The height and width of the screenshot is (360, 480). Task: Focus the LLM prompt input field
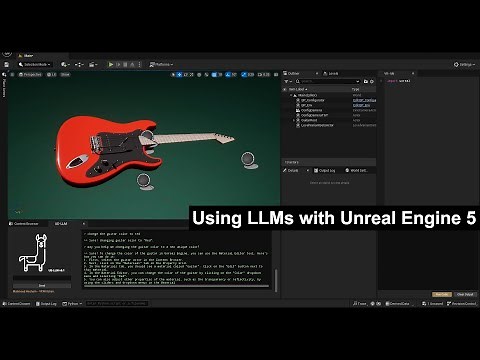(42, 278)
